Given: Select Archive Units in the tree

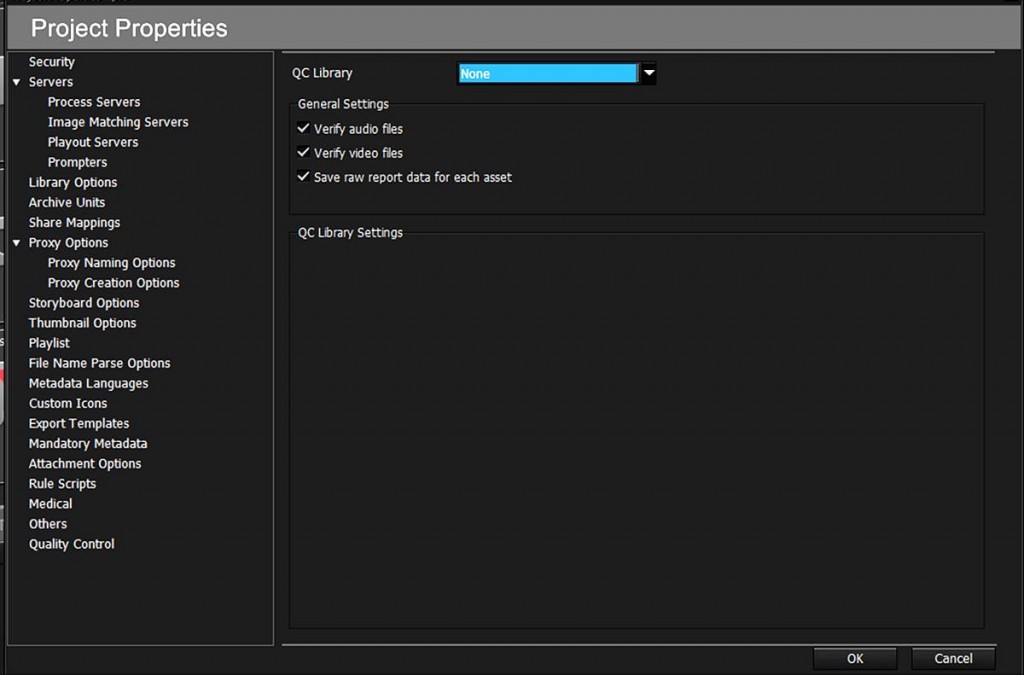Looking at the screenshot, I should 67,202.
